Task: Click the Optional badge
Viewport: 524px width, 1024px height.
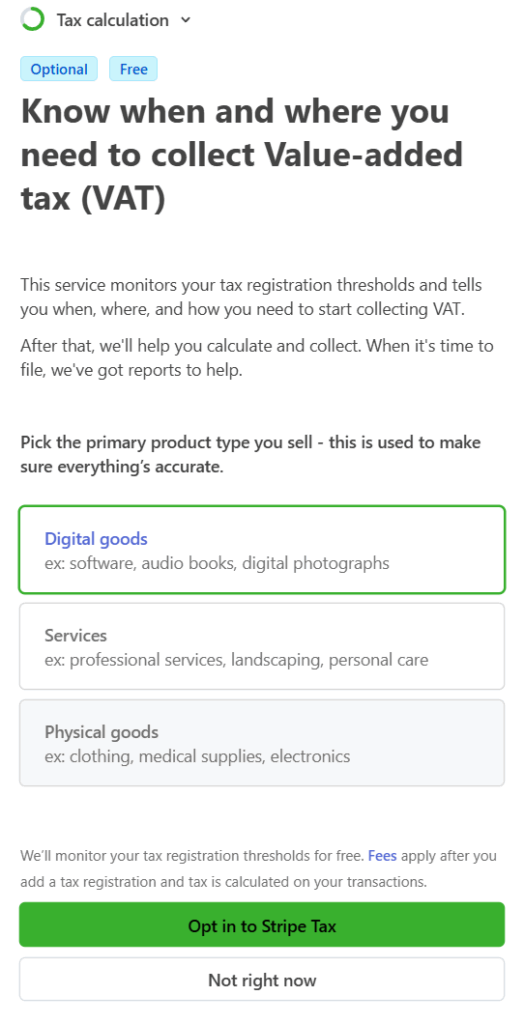Action: pos(59,69)
